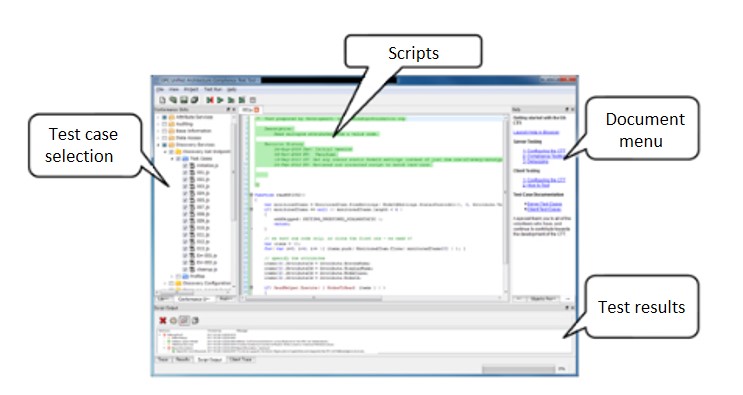Image resolution: width=743 pixels, height=395 pixels.
Task: Open How to Test link under Client Testing
Action: coord(536,185)
